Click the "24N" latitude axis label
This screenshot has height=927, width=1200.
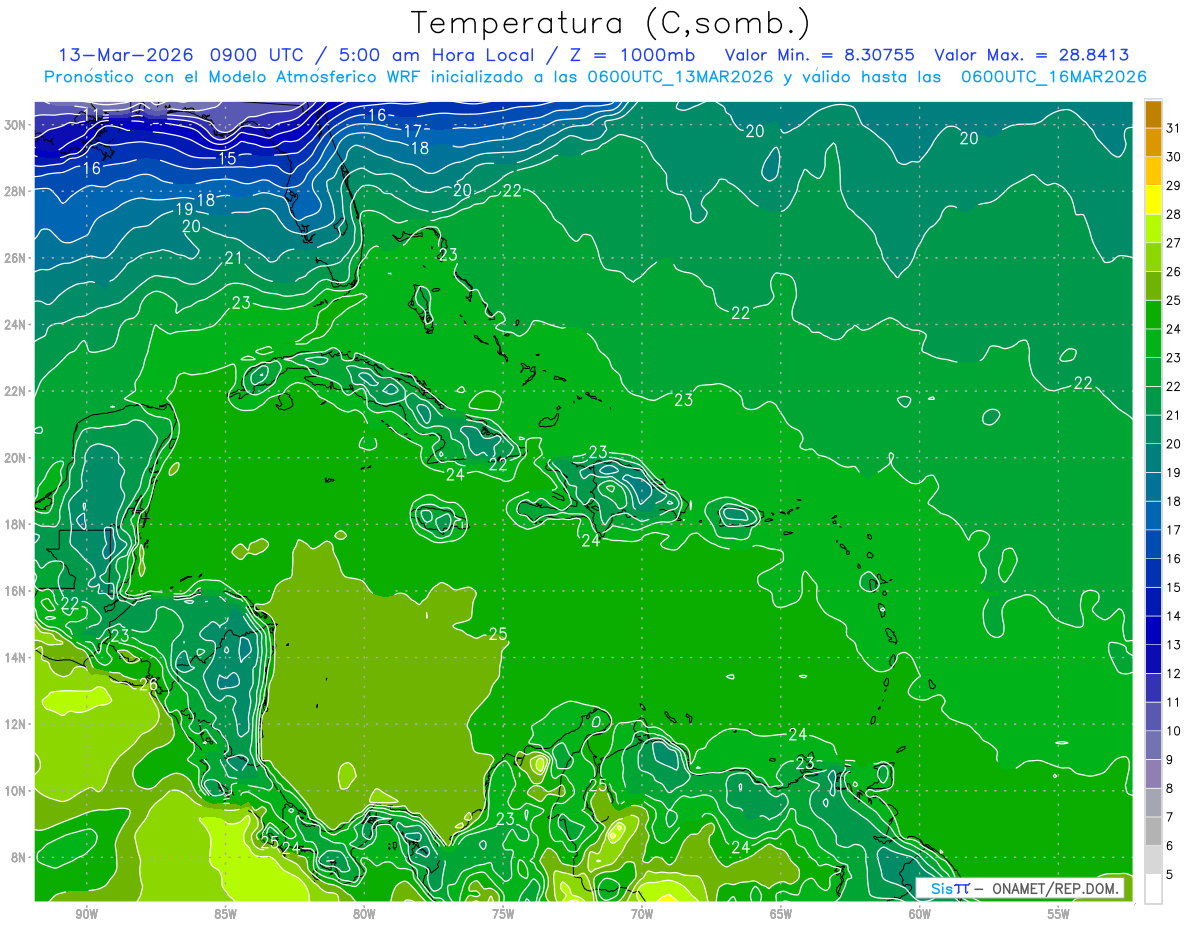15,325
